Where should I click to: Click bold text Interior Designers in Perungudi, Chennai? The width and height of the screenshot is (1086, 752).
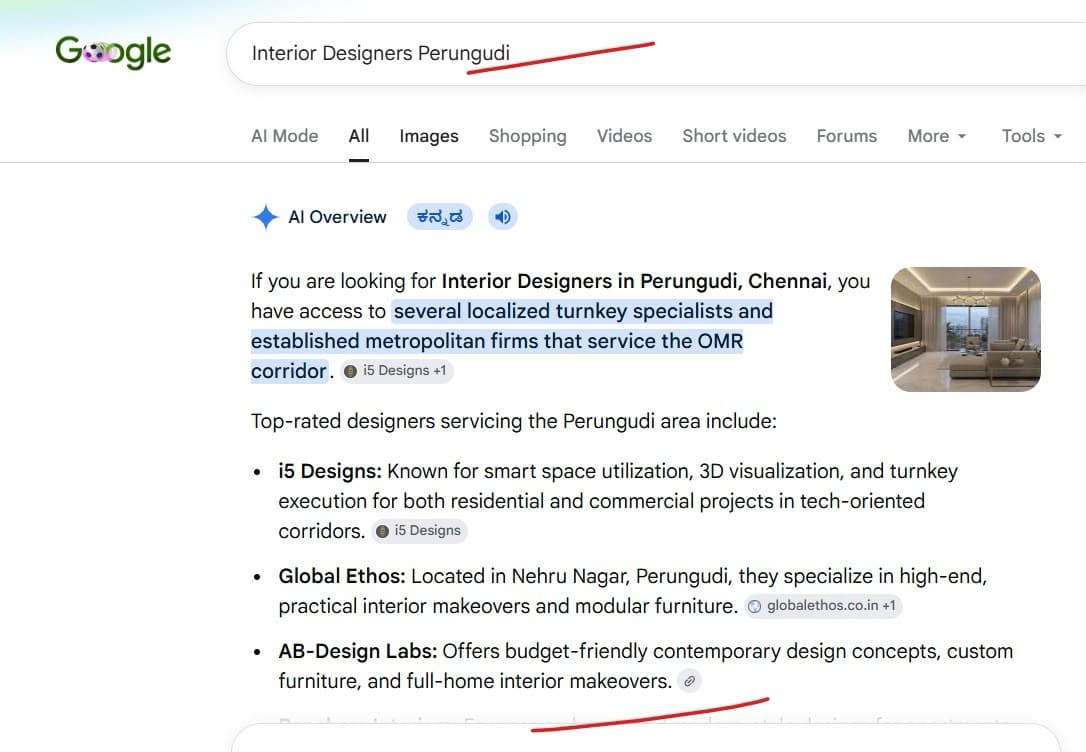click(634, 281)
